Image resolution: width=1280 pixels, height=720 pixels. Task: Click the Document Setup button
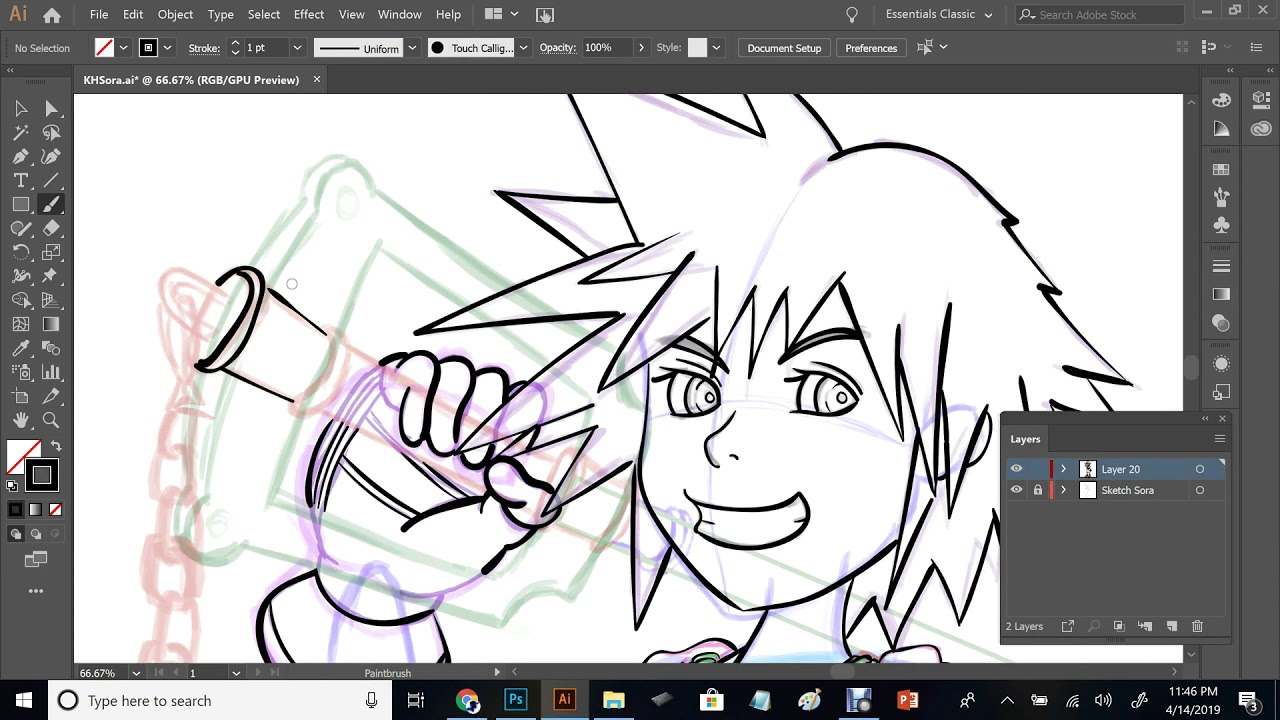[784, 48]
